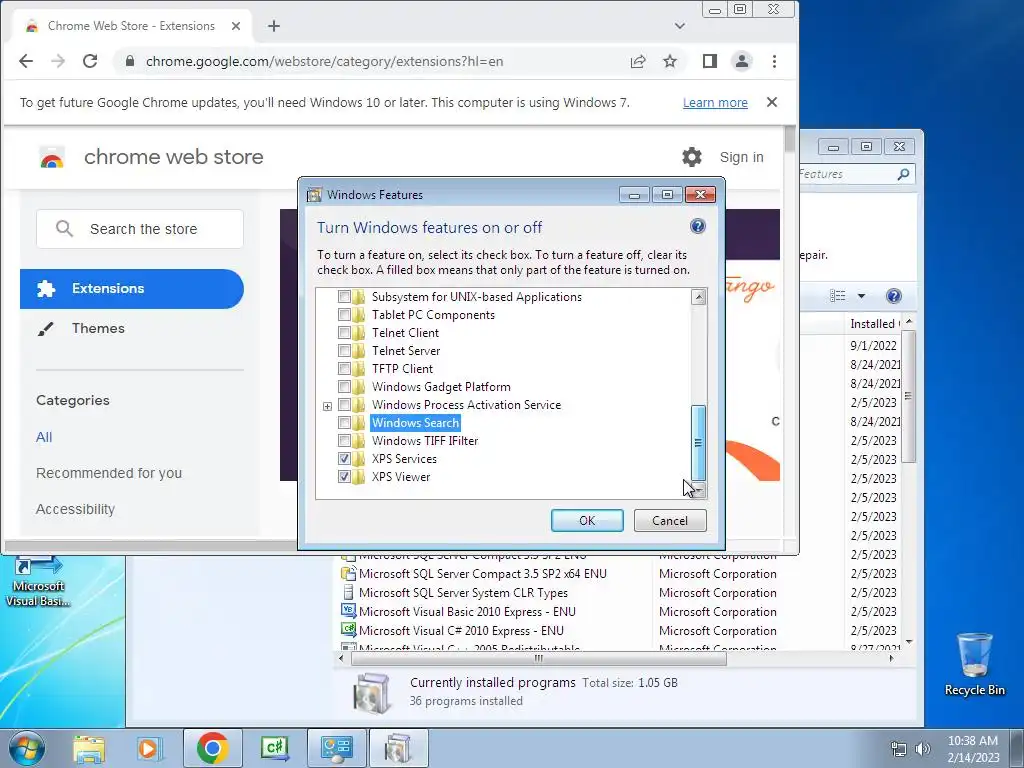Check the Tablet PC Components box

(344, 315)
